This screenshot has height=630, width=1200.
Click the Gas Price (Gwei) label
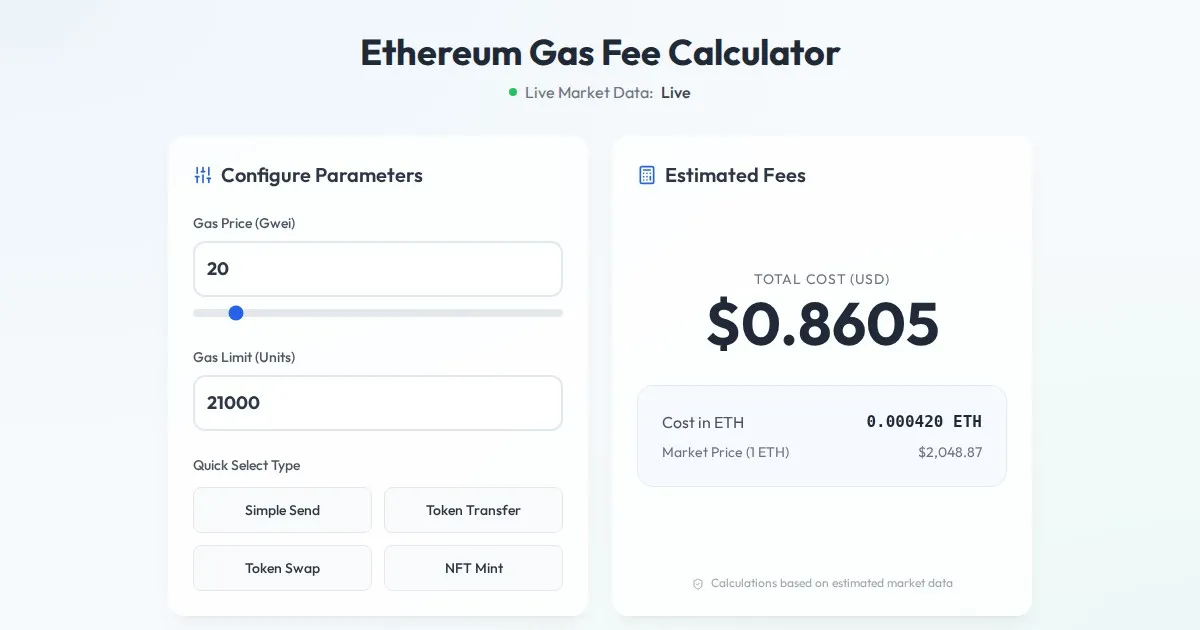point(244,224)
